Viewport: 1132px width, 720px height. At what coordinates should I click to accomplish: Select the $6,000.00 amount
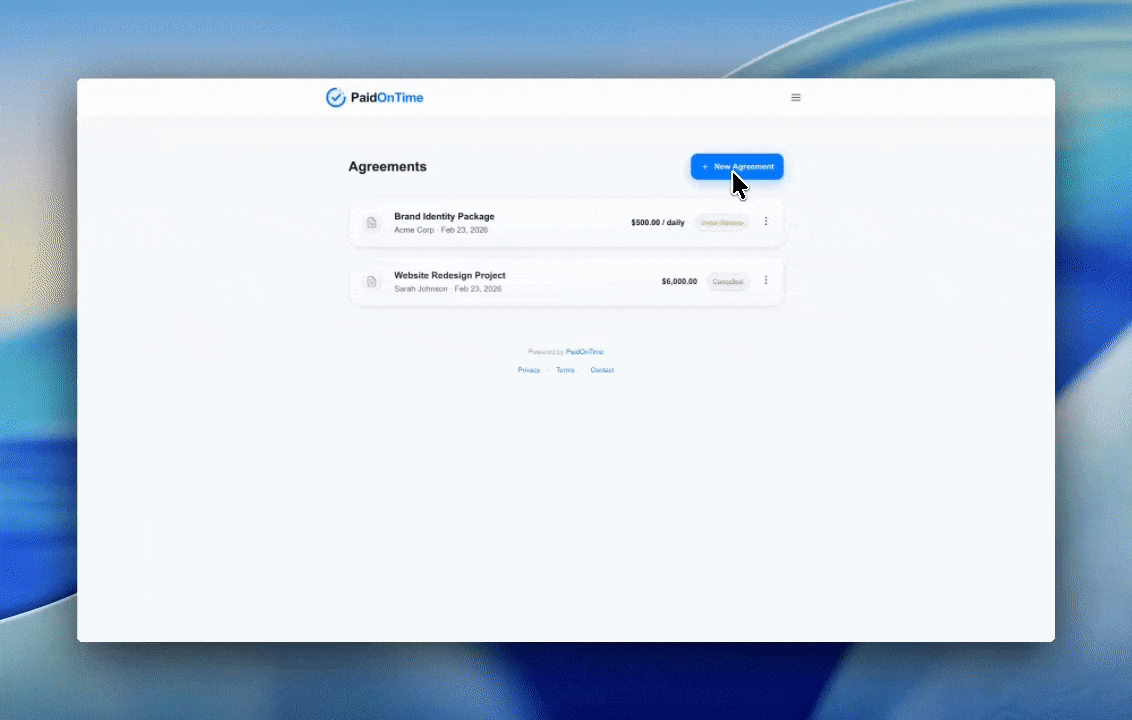pos(679,282)
